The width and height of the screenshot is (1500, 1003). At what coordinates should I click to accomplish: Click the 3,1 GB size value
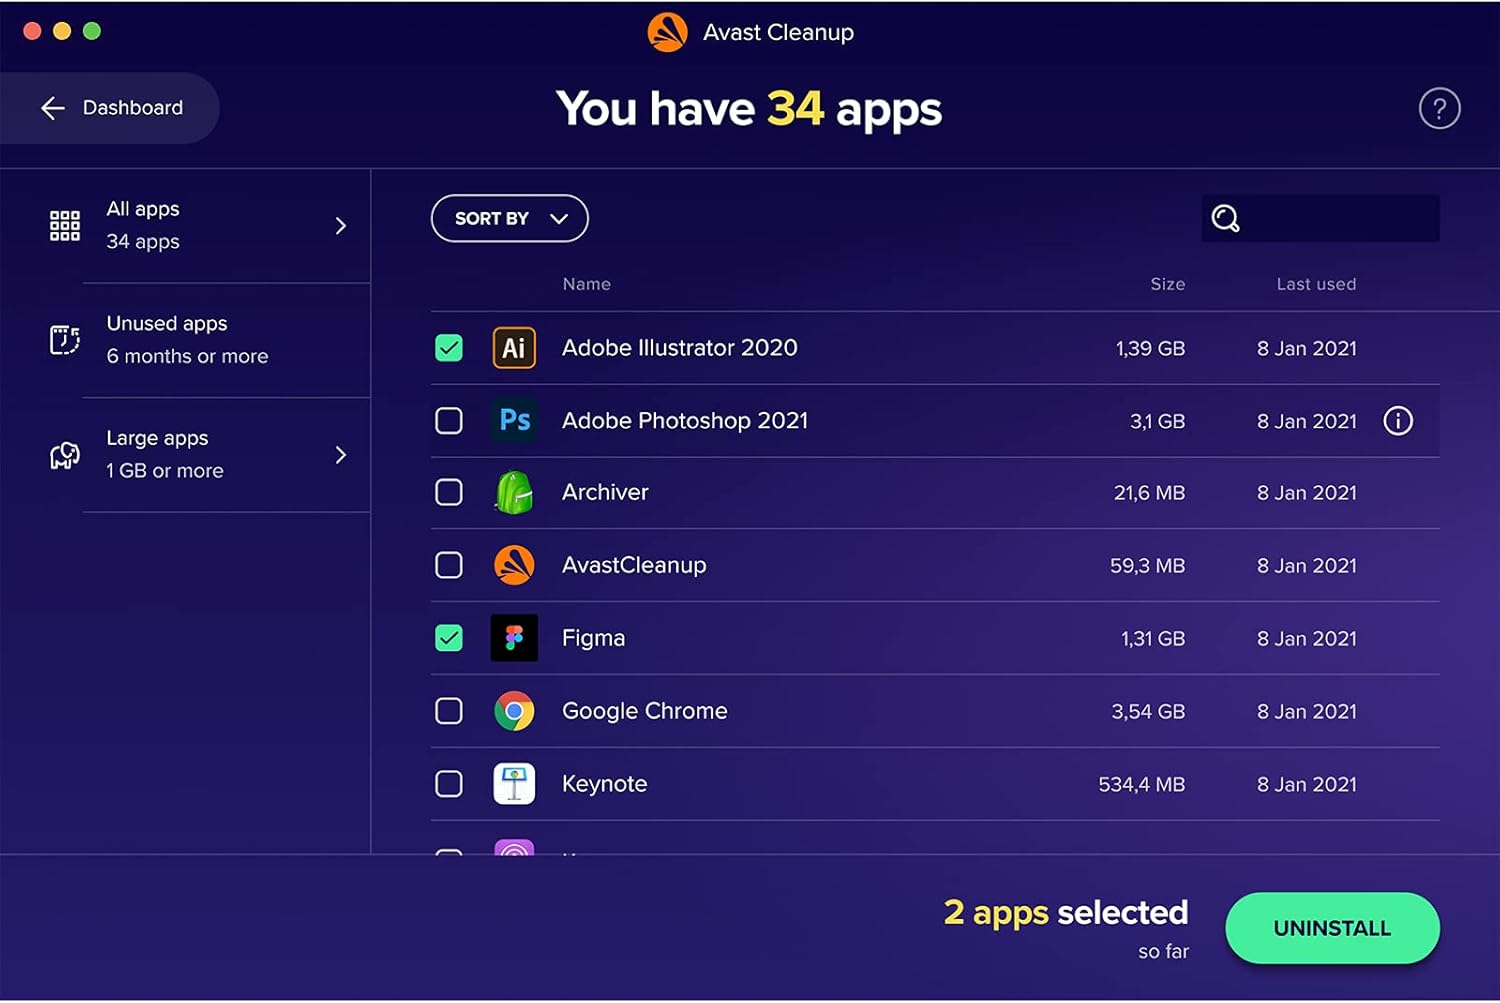coord(1157,421)
